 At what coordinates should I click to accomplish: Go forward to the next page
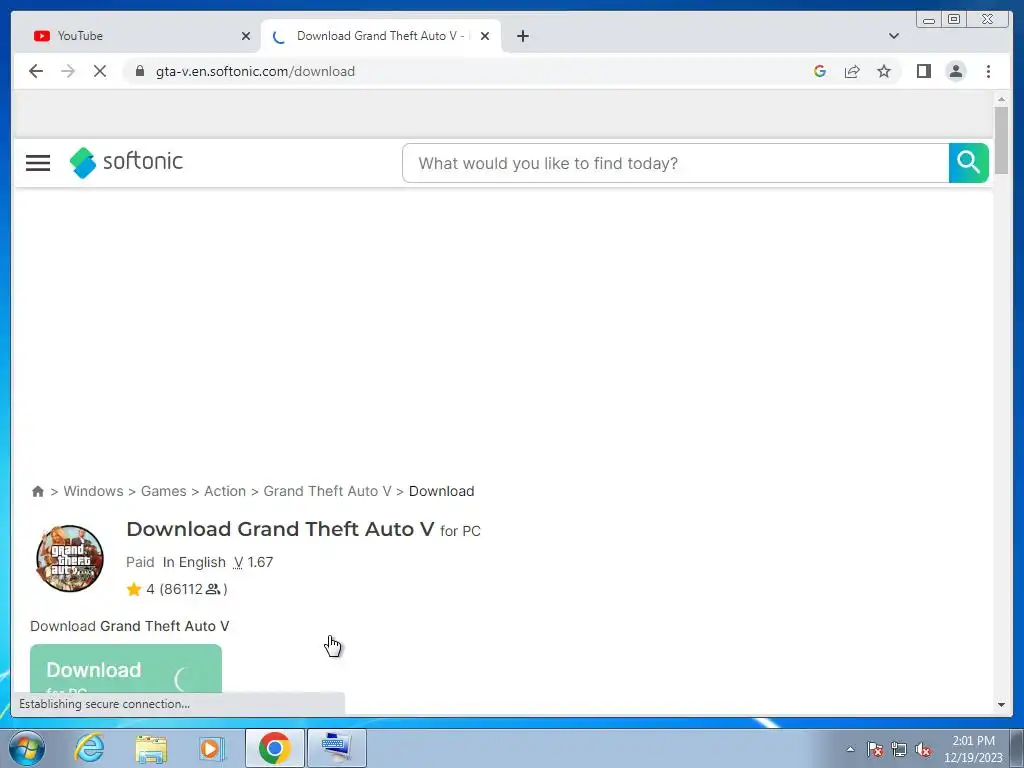point(68,71)
